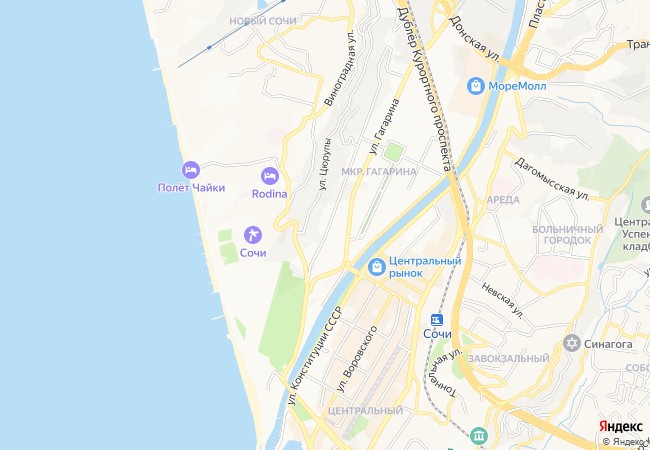This screenshot has height=450, width=650.
Task: Select the Центральный рынок shopping icon
Action: 377,267
